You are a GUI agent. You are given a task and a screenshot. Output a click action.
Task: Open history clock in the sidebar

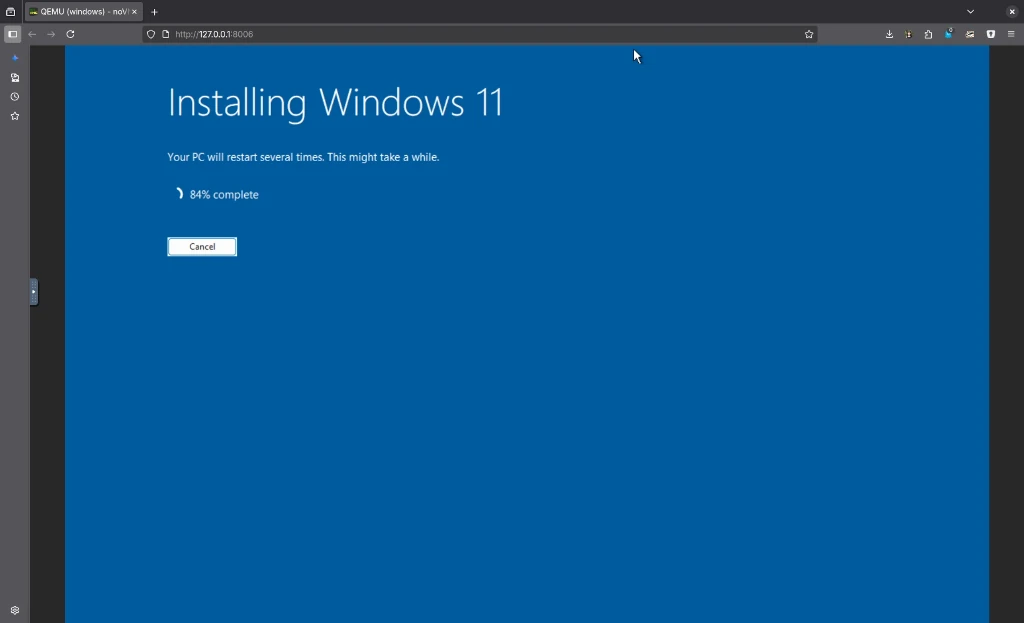[15, 97]
